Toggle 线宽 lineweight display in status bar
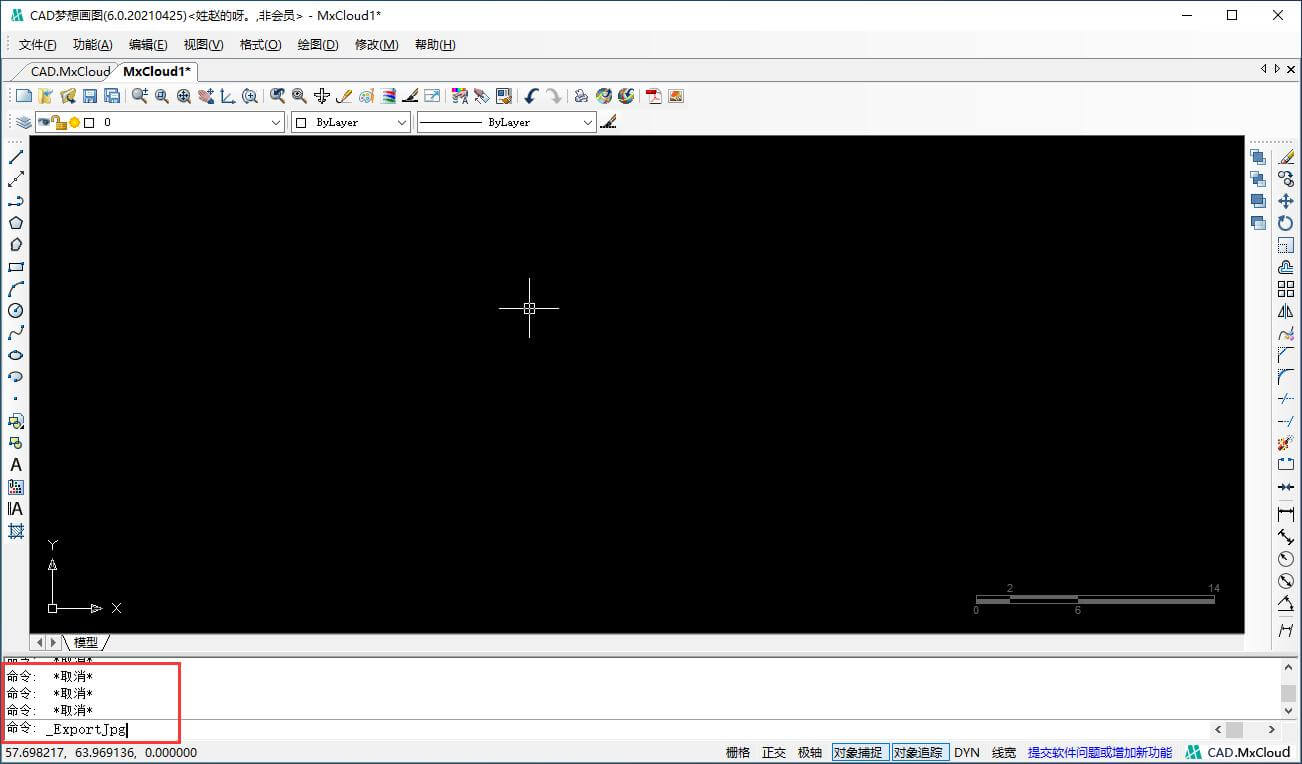The width and height of the screenshot is (1302, 764). pyautogui.click(x=1004, y=752)
